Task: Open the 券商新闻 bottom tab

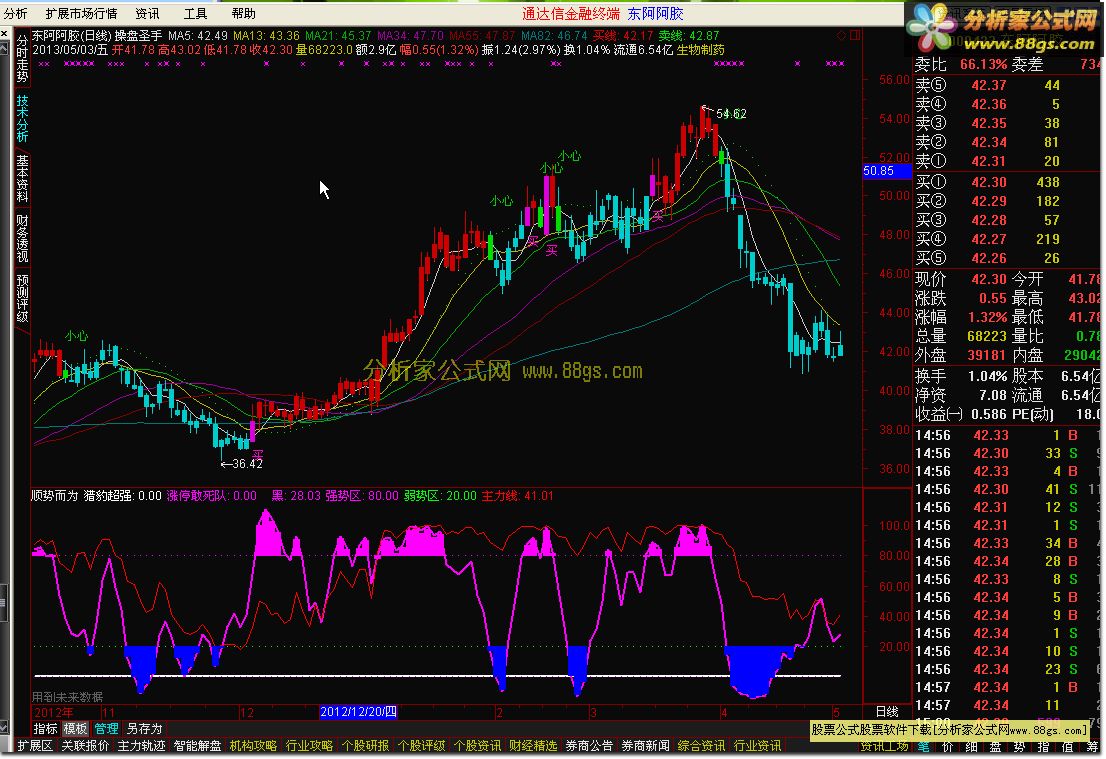Action: click(x=645, y=746)
